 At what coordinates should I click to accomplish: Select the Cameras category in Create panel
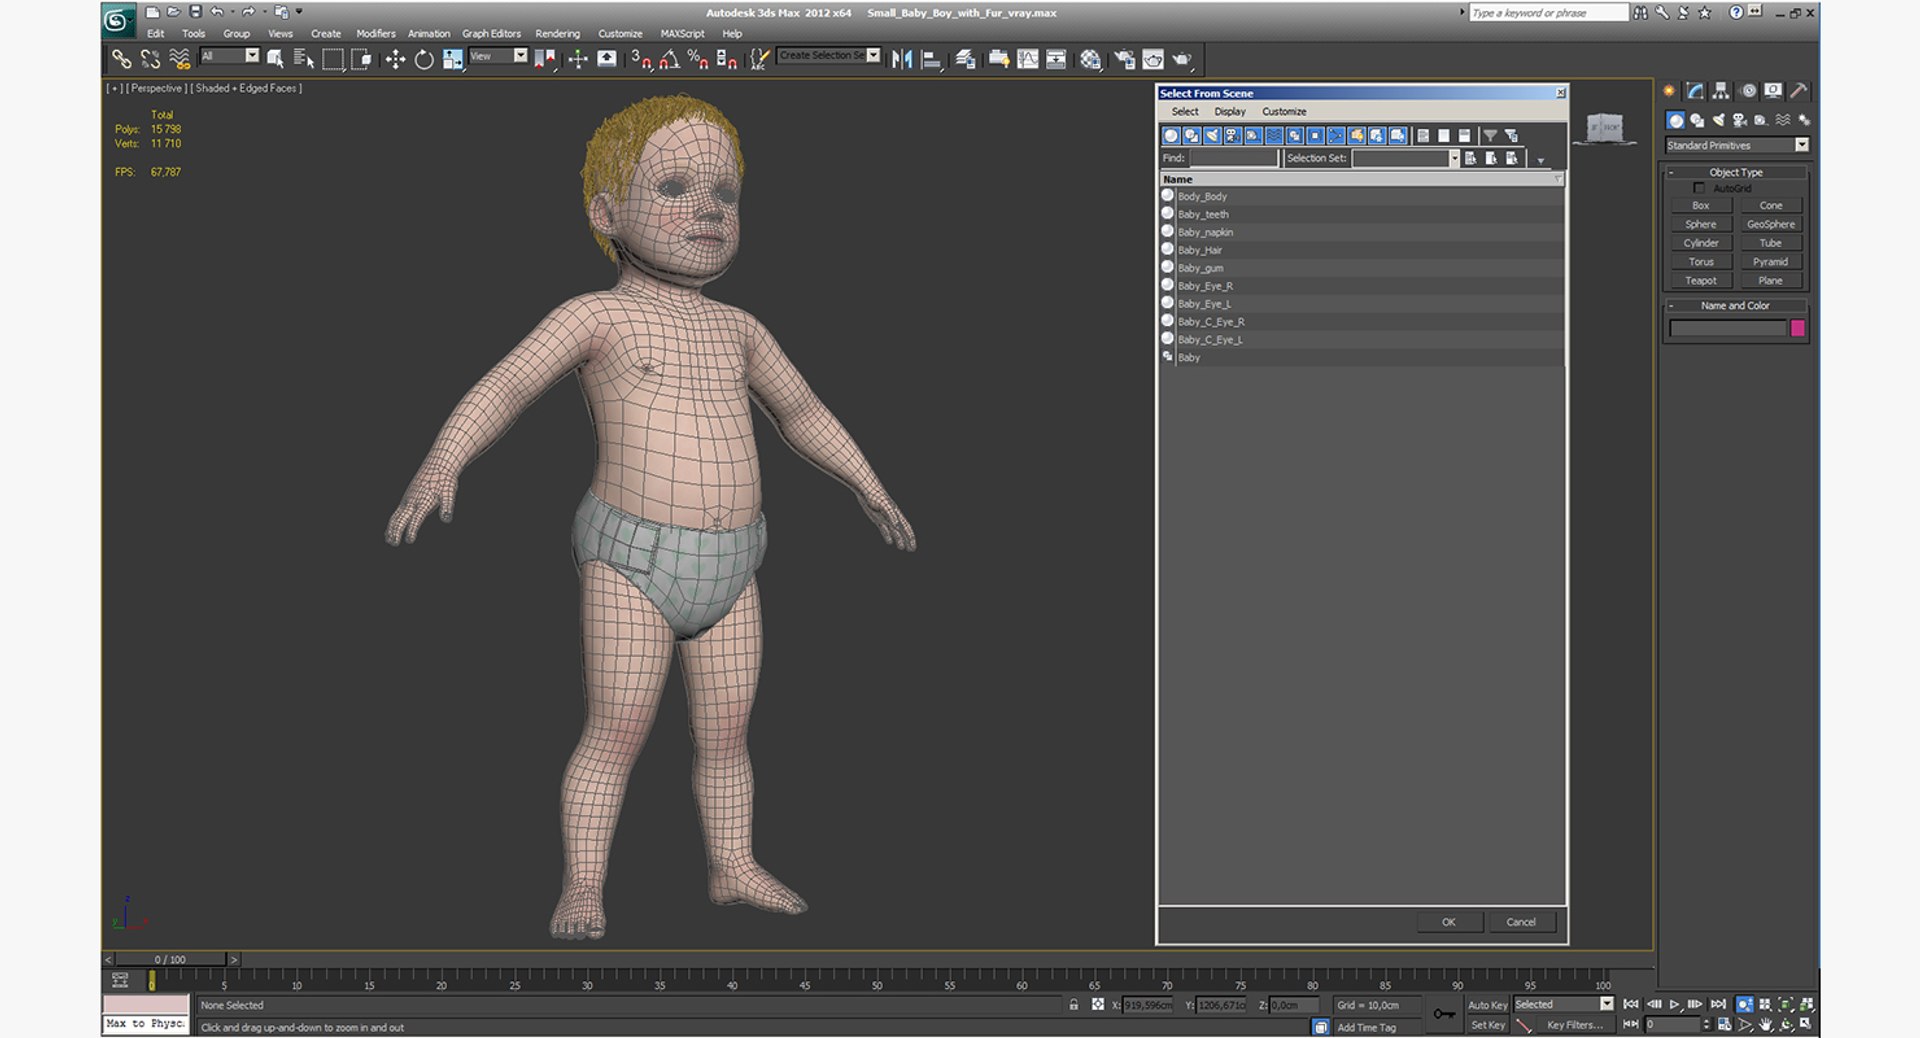click(1740, 120)
